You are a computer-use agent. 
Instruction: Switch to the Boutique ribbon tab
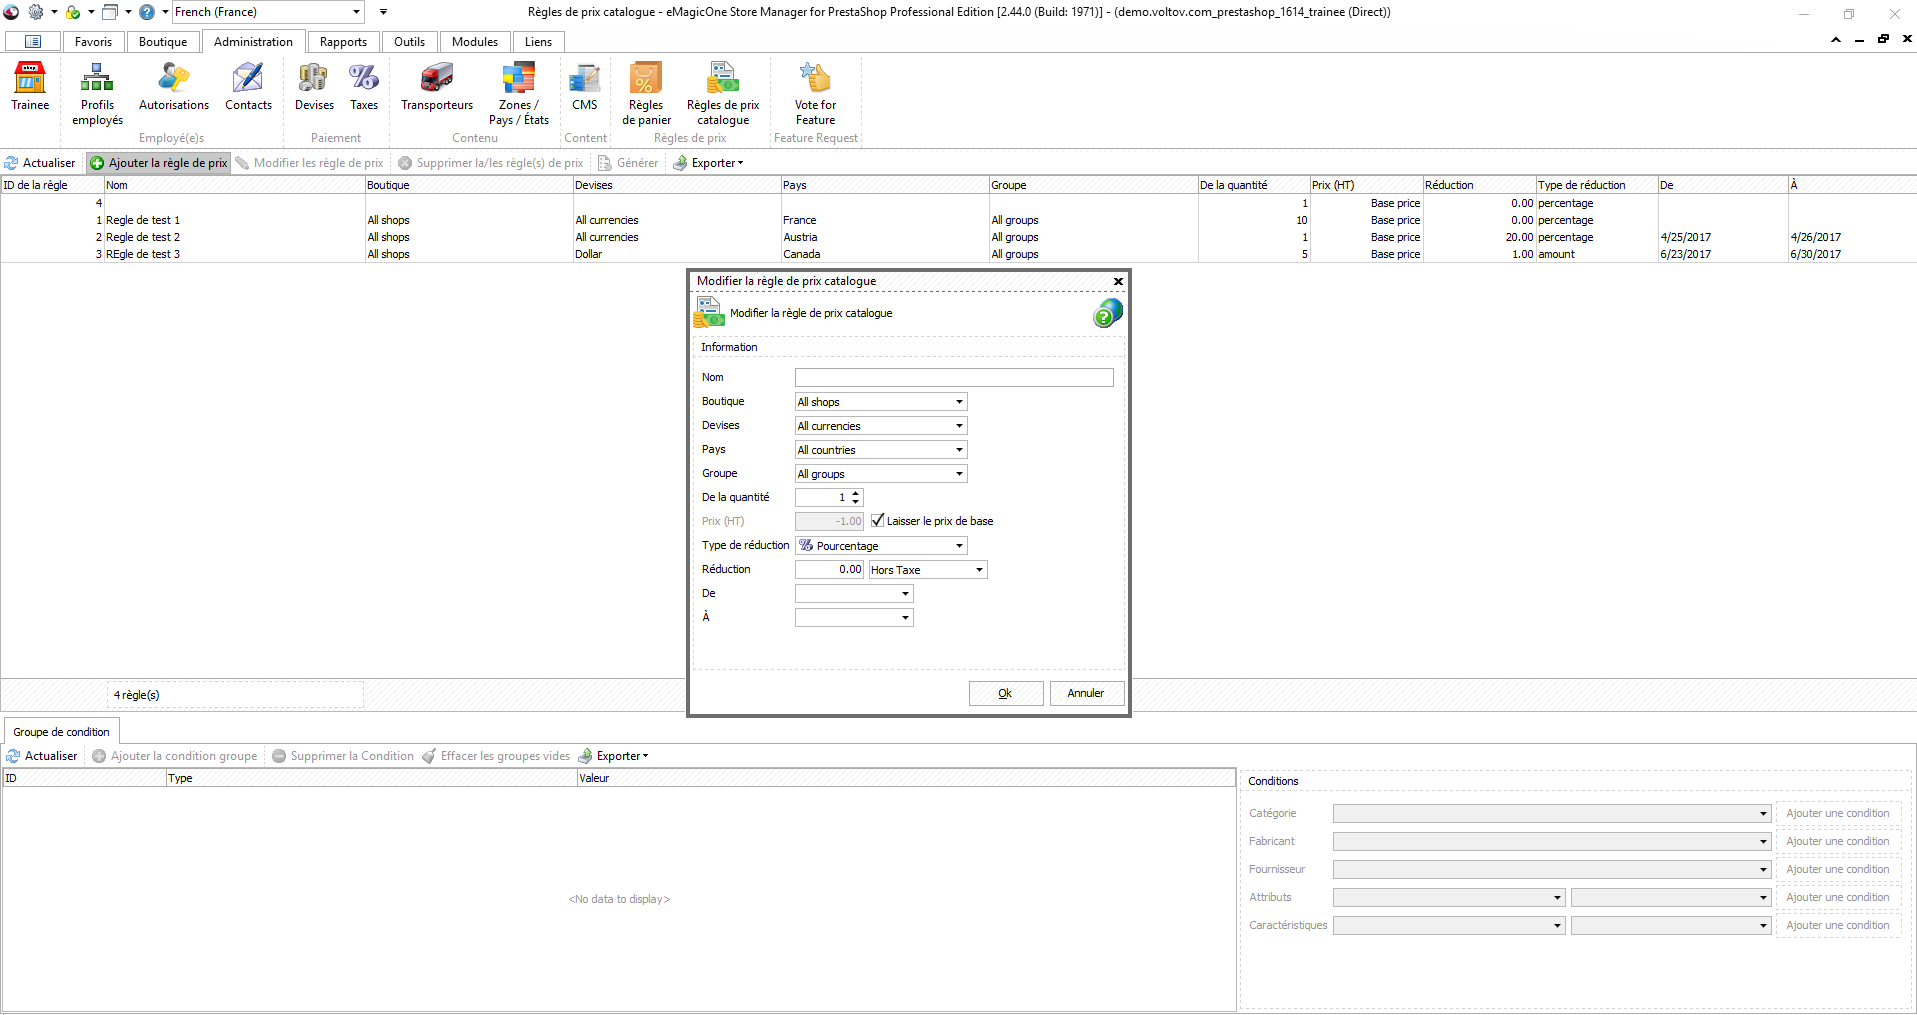[x=163, y=42]
